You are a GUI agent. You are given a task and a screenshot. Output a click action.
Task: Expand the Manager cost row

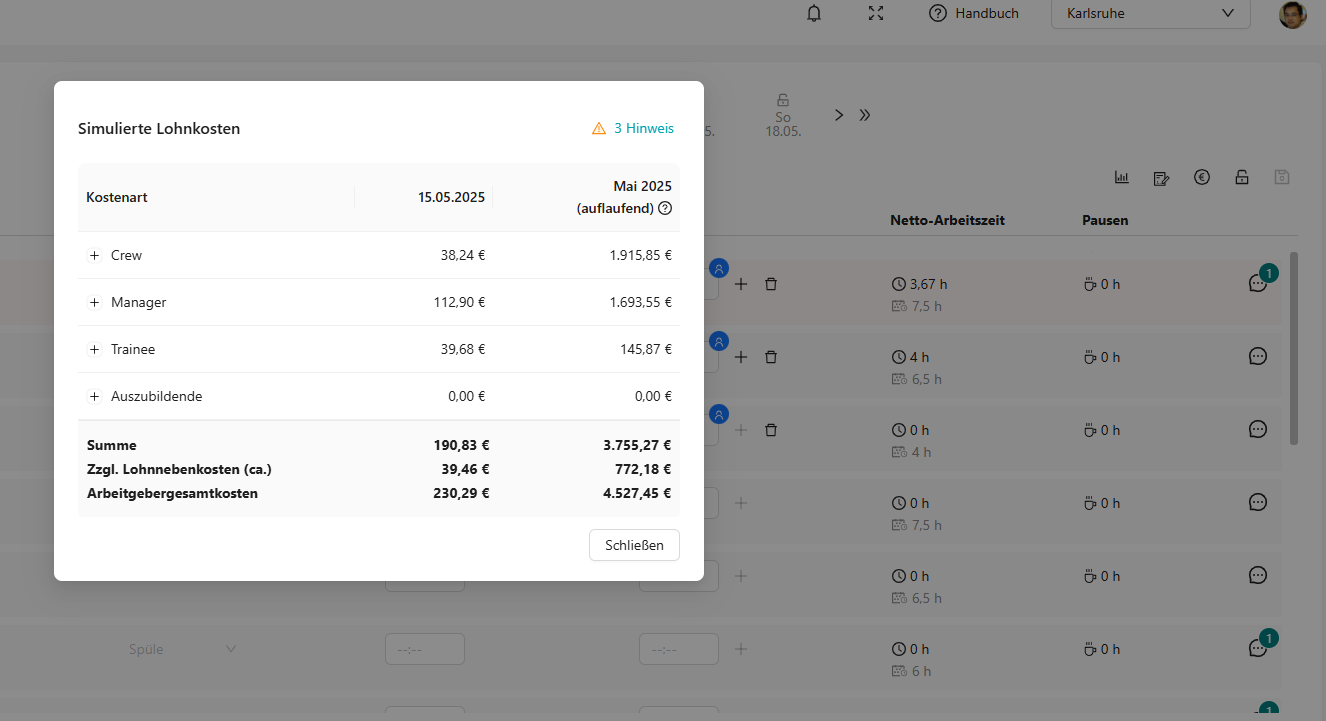click(95, 303)
